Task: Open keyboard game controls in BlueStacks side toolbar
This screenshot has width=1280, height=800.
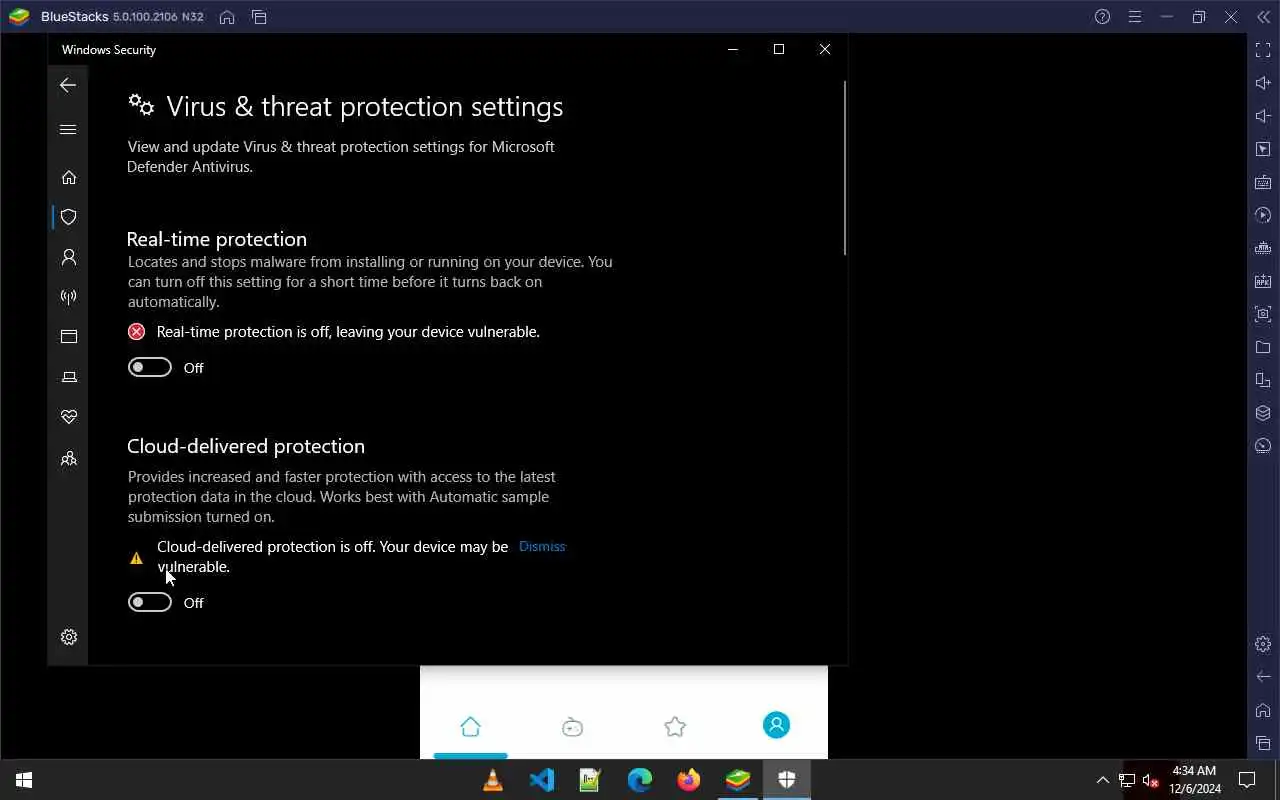Action: pos(1263,182)
